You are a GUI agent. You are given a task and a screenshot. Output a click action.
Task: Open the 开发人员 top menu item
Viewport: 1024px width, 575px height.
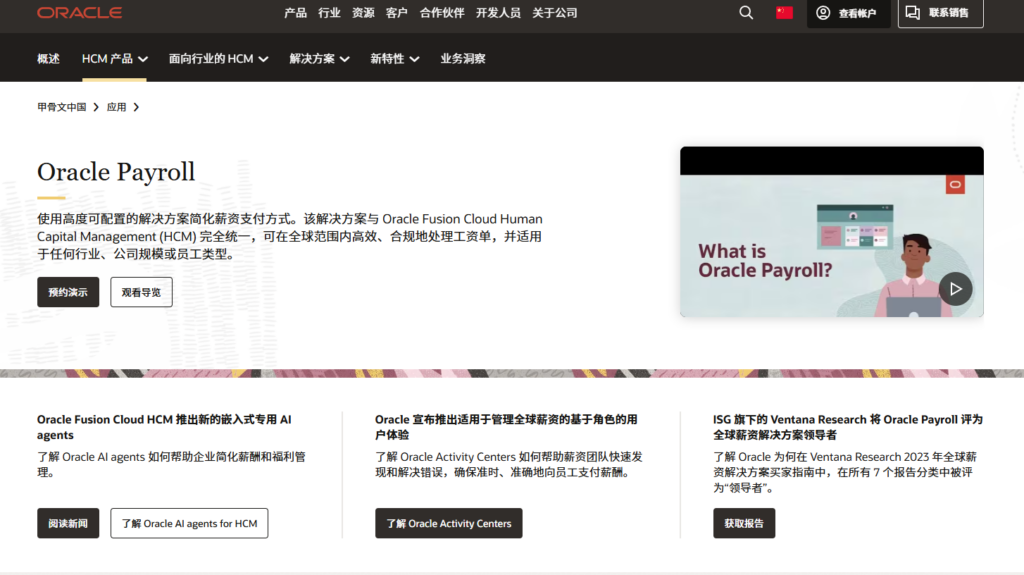click(498, 13)
